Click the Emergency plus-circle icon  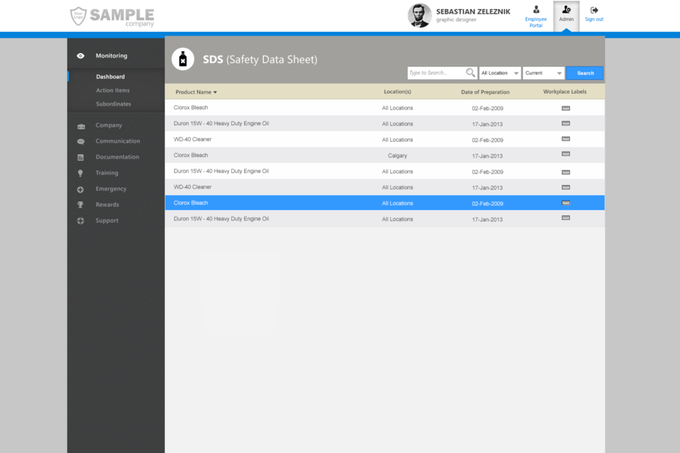pos(80,189)
